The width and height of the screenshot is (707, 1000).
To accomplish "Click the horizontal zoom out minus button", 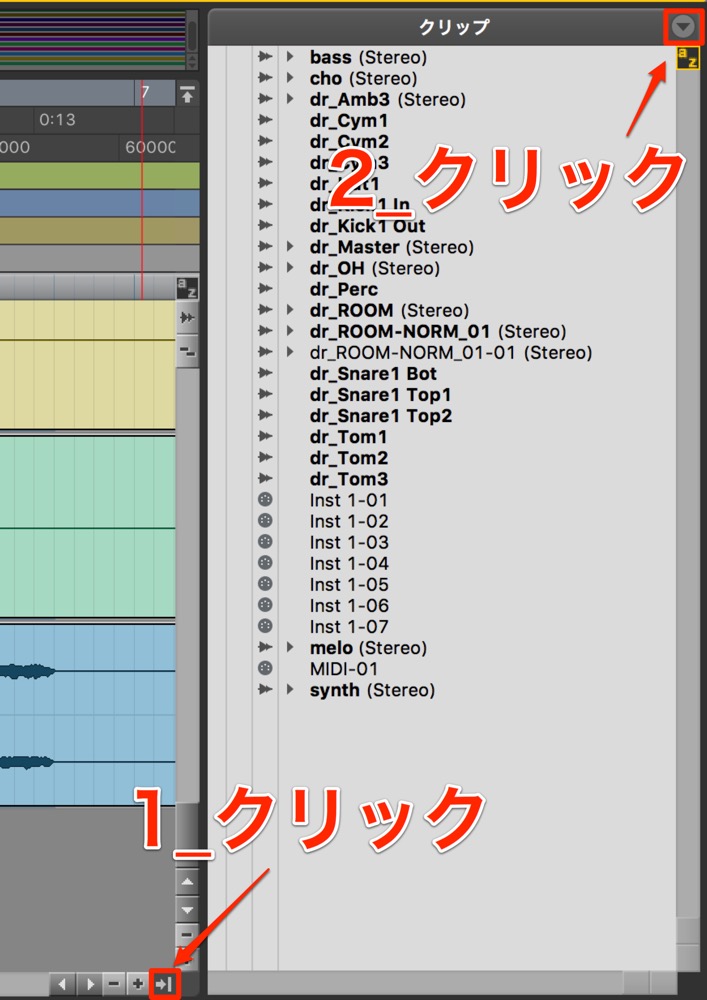I will [x=113, y=983].
